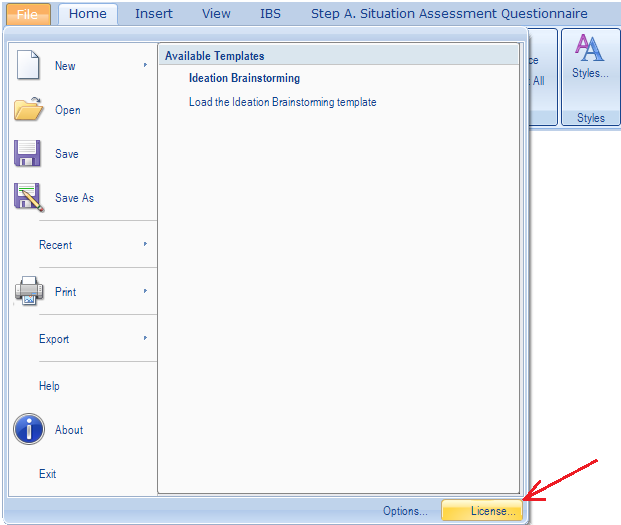This screenshot has height=525, width=621.
Task: Expand the New submenu arrow
Action: coord(145,66)
